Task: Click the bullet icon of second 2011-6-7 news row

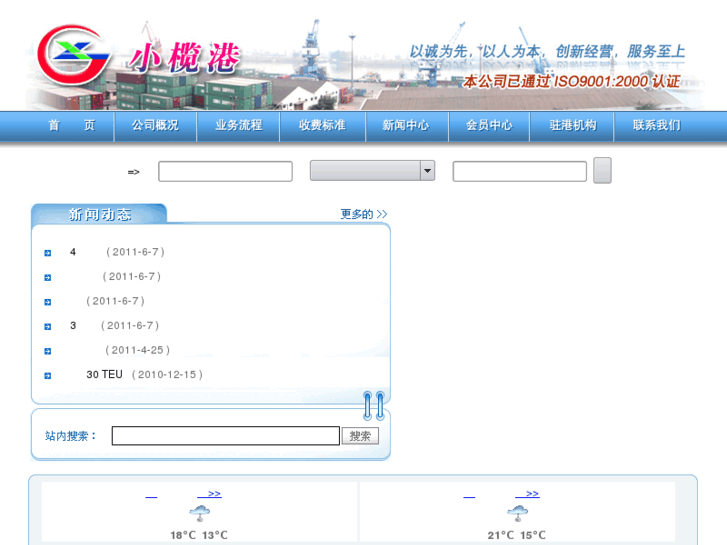Action: pyautogui.click(x=47, y=277)
